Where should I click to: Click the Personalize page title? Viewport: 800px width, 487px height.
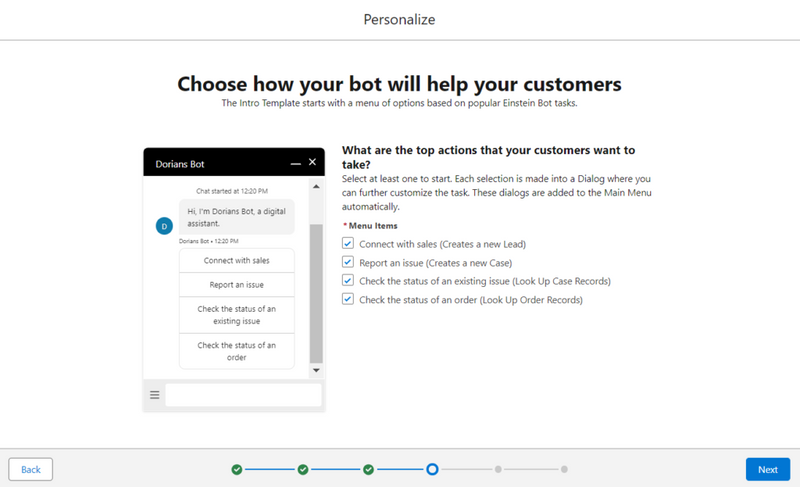(x=399, y=19)
